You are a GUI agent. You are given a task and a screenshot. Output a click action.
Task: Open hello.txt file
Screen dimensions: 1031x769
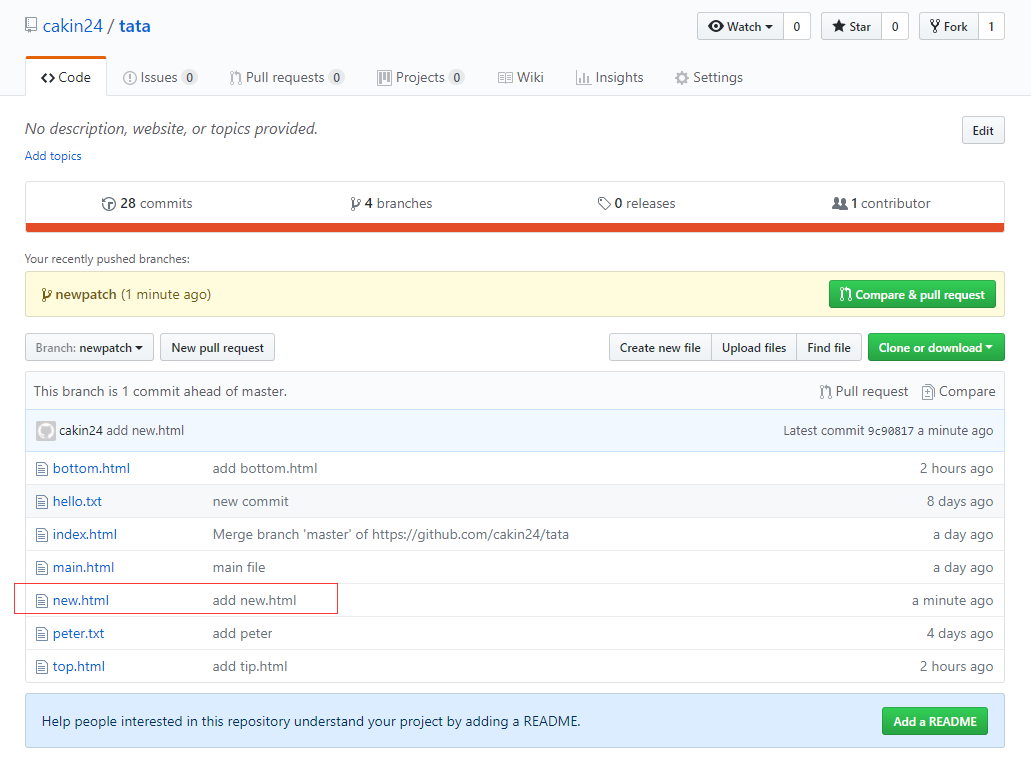[x=78, y=501]
